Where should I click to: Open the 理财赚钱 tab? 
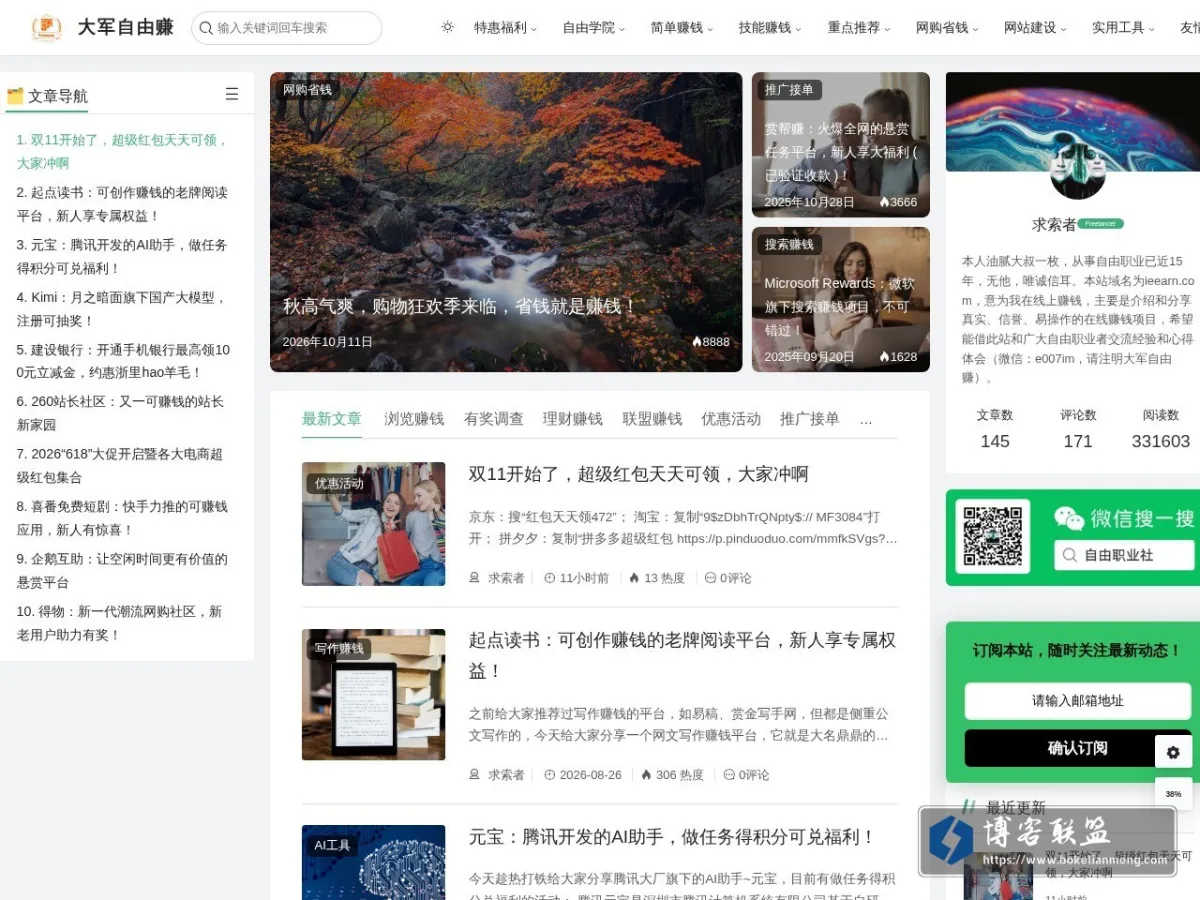coord(573,419)
